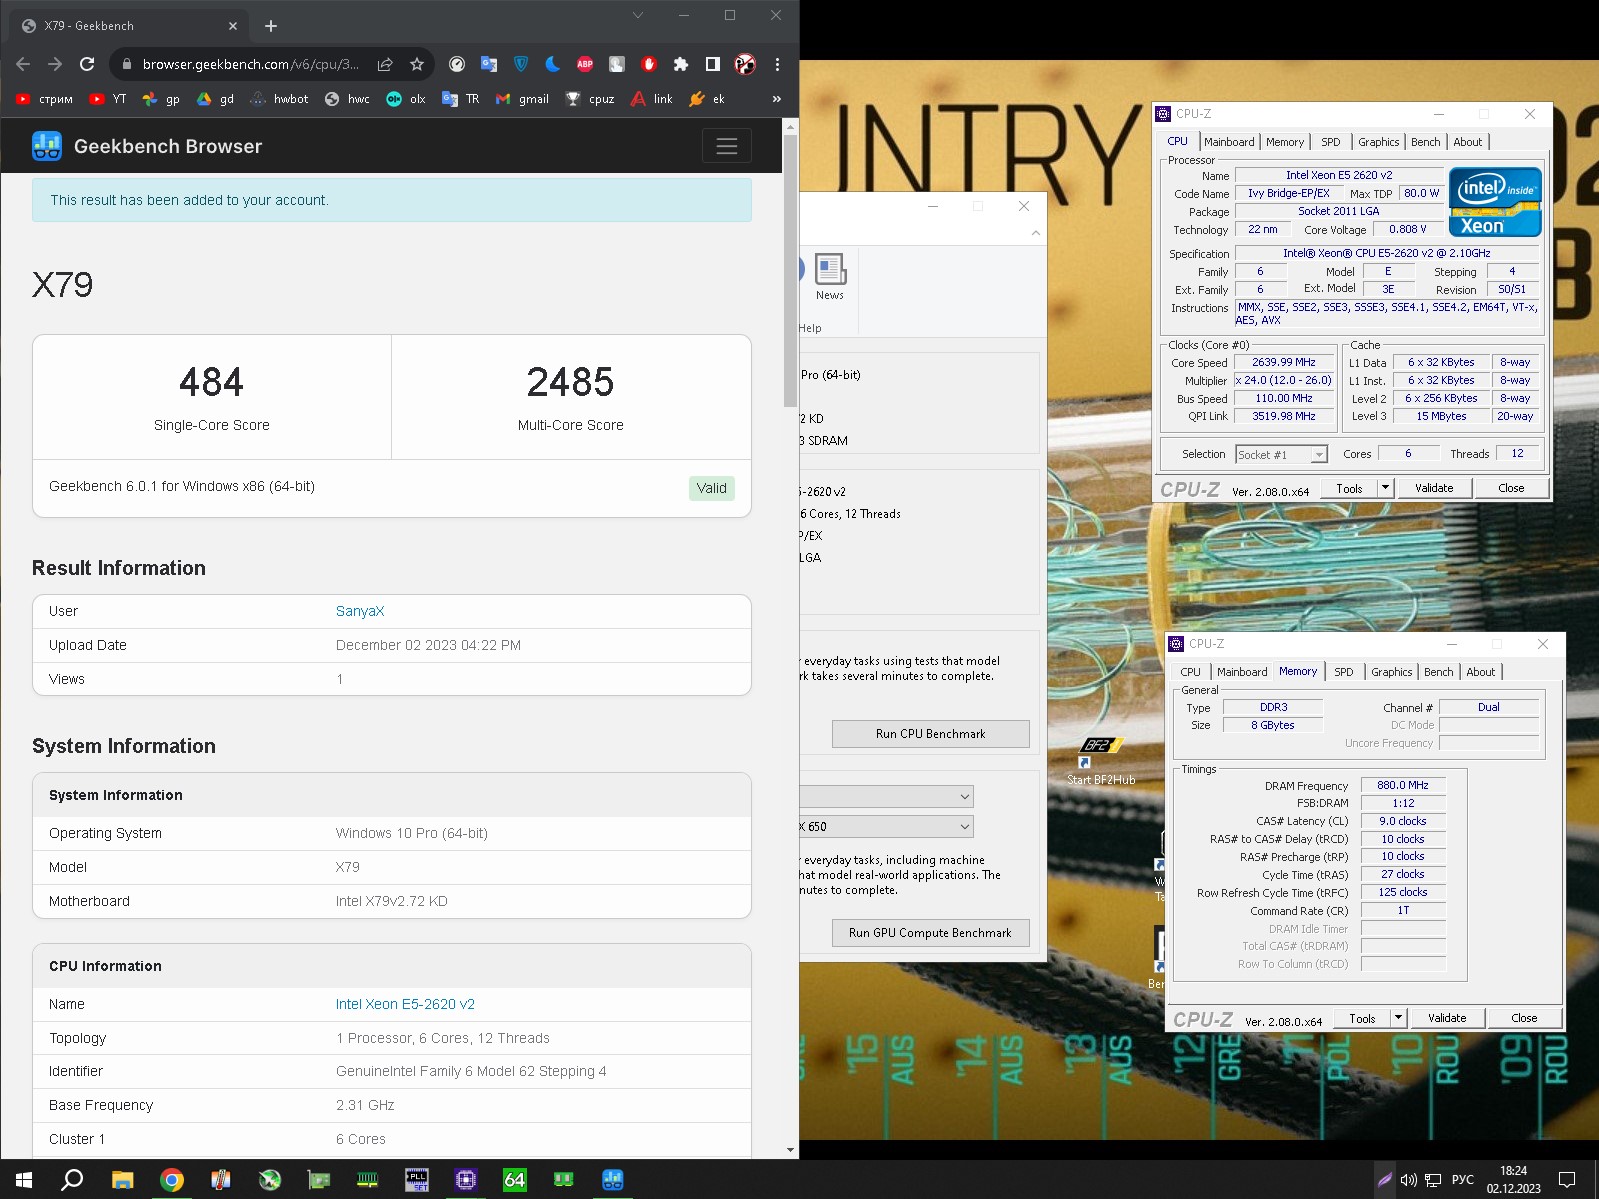
Task: Open the volume control in system tray
Action: (x=1408, y=1180)
